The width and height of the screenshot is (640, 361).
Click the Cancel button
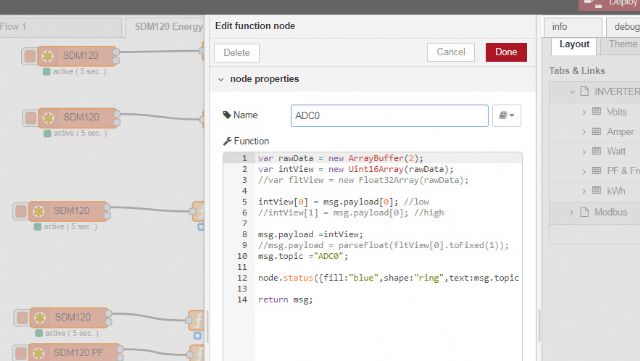(451, 52)
